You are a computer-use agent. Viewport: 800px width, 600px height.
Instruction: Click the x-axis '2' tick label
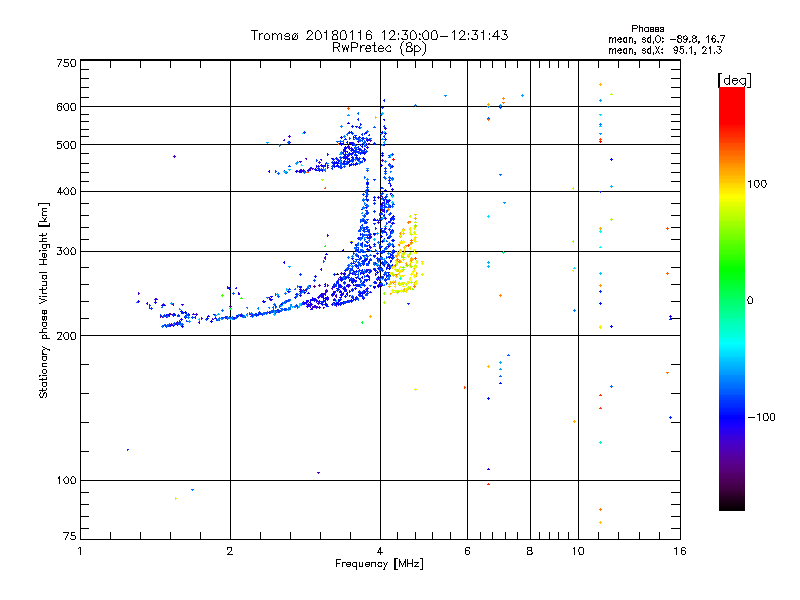pyautogui.click(x=230, y=551)
